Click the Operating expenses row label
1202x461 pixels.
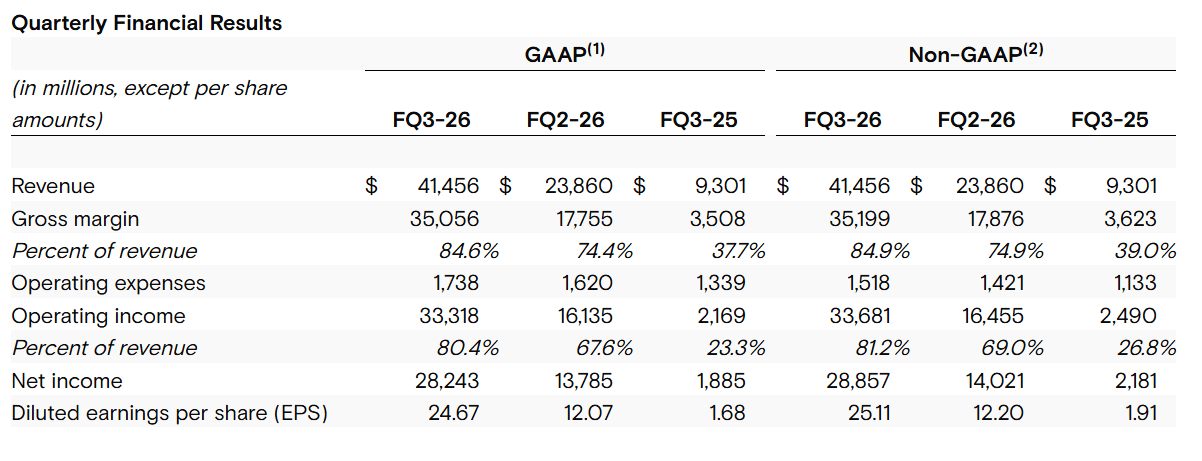(108, 283)
